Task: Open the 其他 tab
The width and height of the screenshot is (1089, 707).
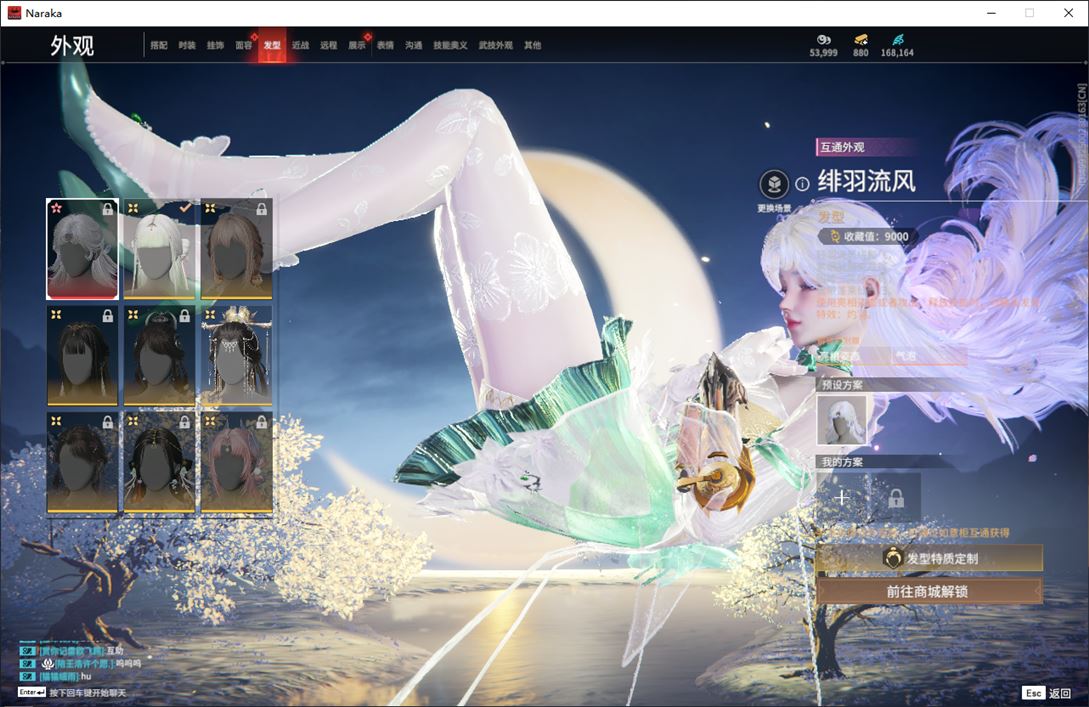Action: (533, 45)
